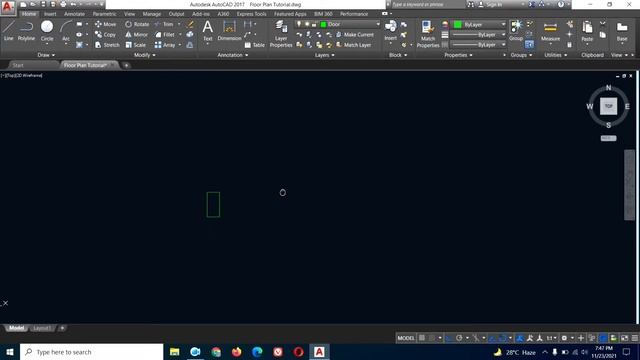This screenshot has height=360, width=640.
Task: Open File Explorer from taskbar
Action: [175, 352]
